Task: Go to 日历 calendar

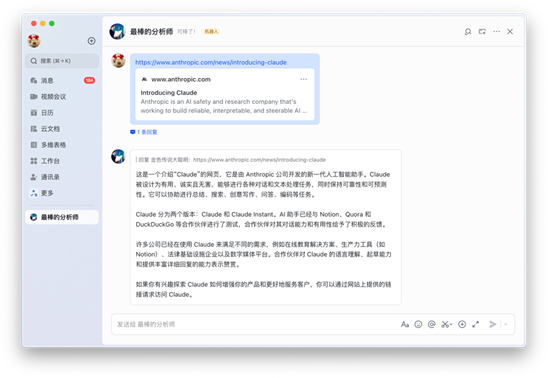Action: coord(62,113)
